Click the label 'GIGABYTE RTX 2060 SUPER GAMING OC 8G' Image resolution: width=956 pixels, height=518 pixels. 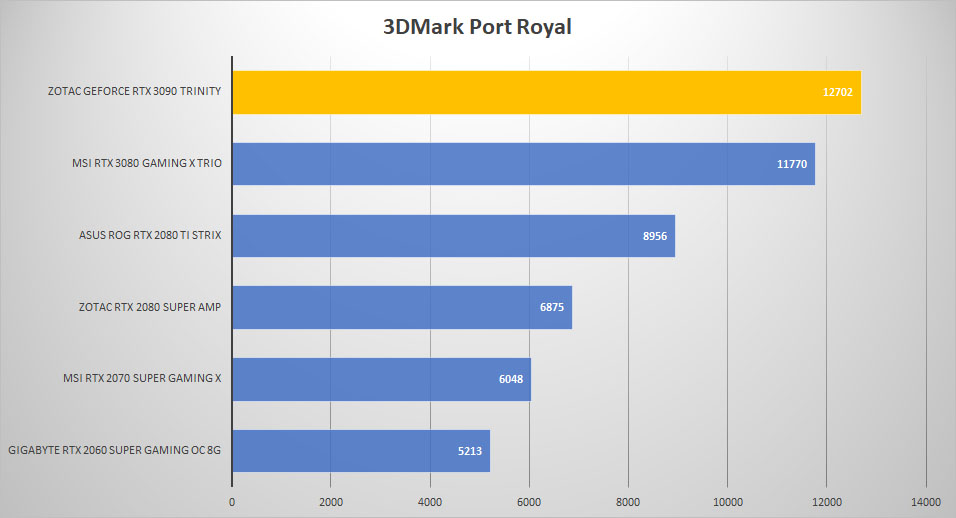point(115,450)
